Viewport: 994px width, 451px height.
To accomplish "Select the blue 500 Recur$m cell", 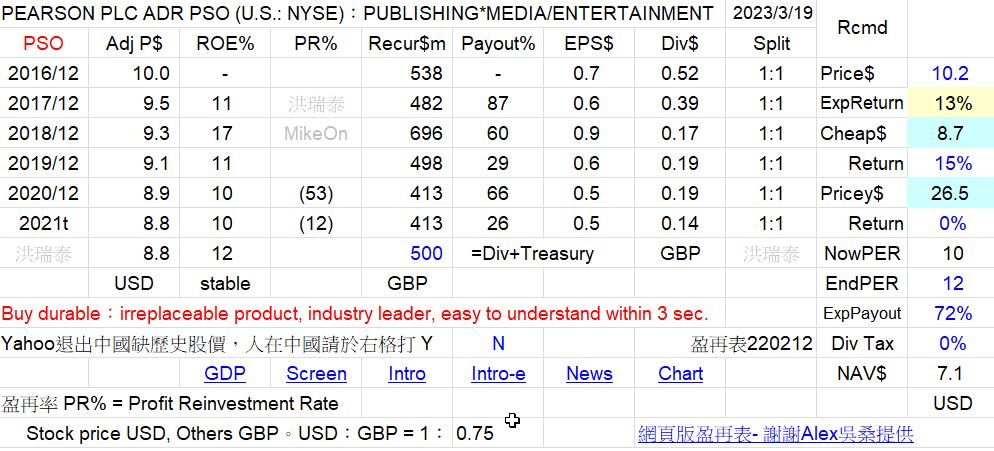I will [407, 253].
